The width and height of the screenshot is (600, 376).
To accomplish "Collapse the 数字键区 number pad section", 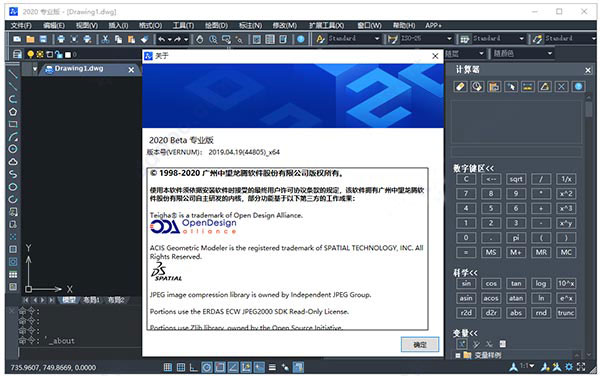I will point(473,168).
